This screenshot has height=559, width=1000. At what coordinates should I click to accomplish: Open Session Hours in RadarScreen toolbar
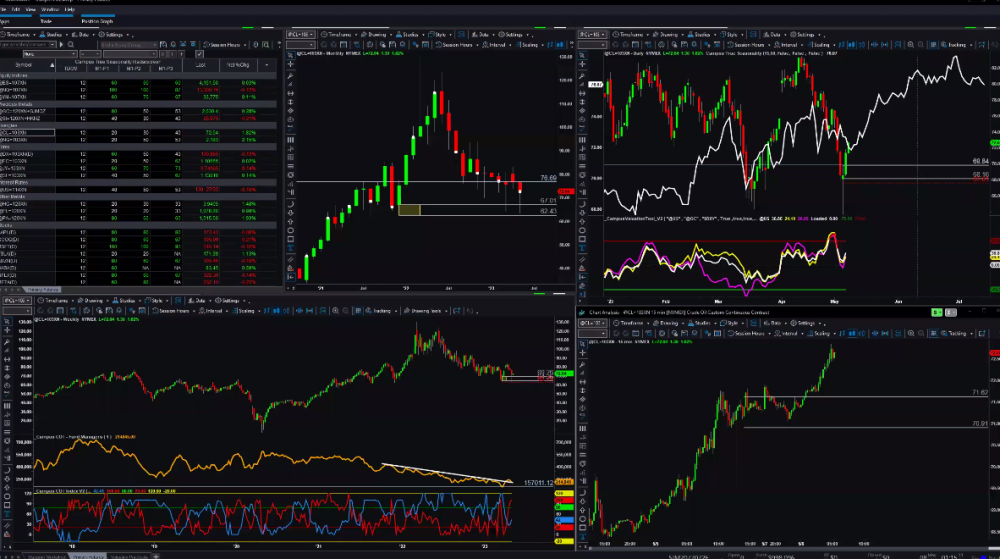click(x=224, y=45)
